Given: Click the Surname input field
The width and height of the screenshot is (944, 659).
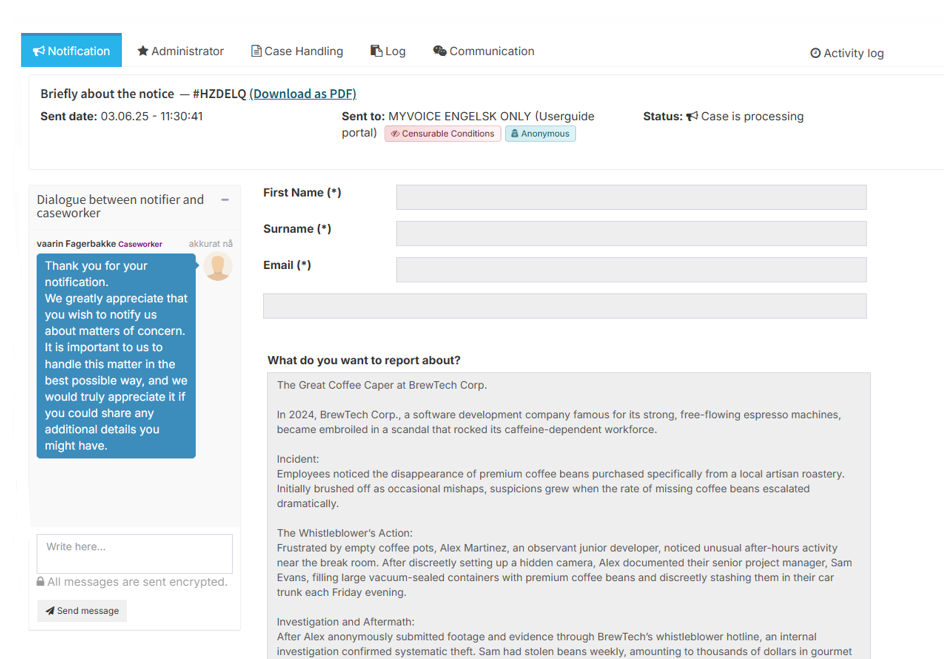Looking at the screenshot, I should pos(631,233).
